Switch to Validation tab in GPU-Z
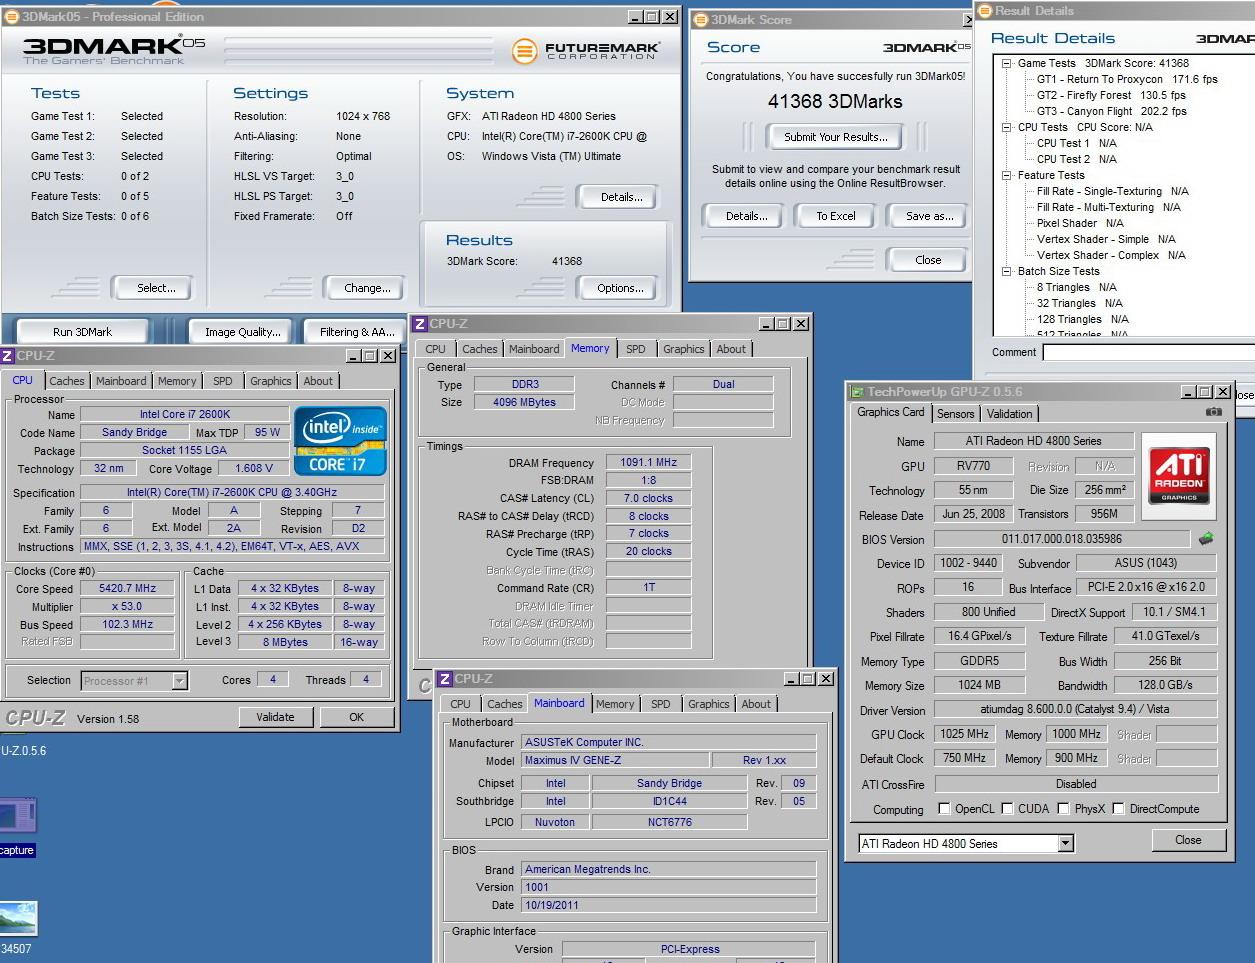Image resolution: width=1255 pixels, height=963 pixels. [1009, 414]
